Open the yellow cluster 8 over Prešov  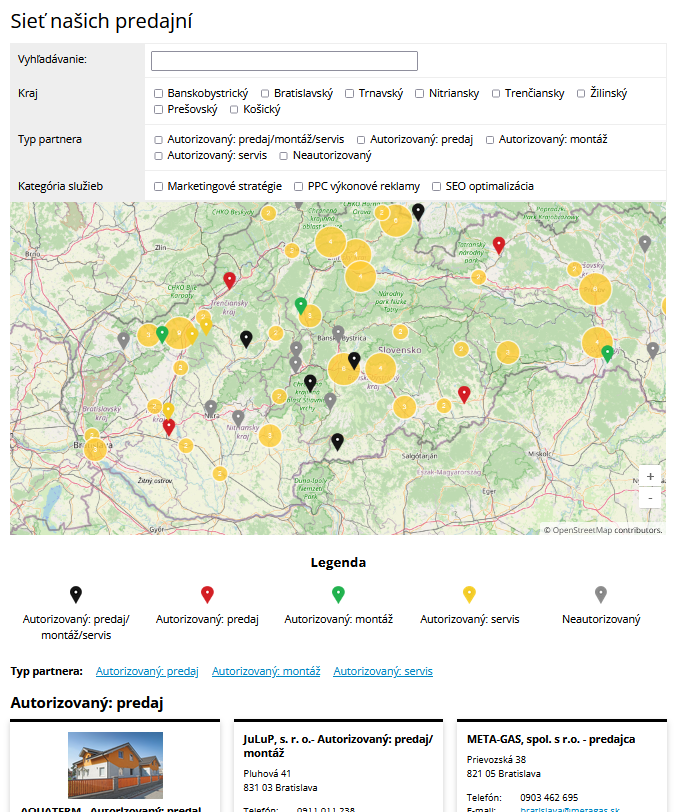tap(595, 289)
